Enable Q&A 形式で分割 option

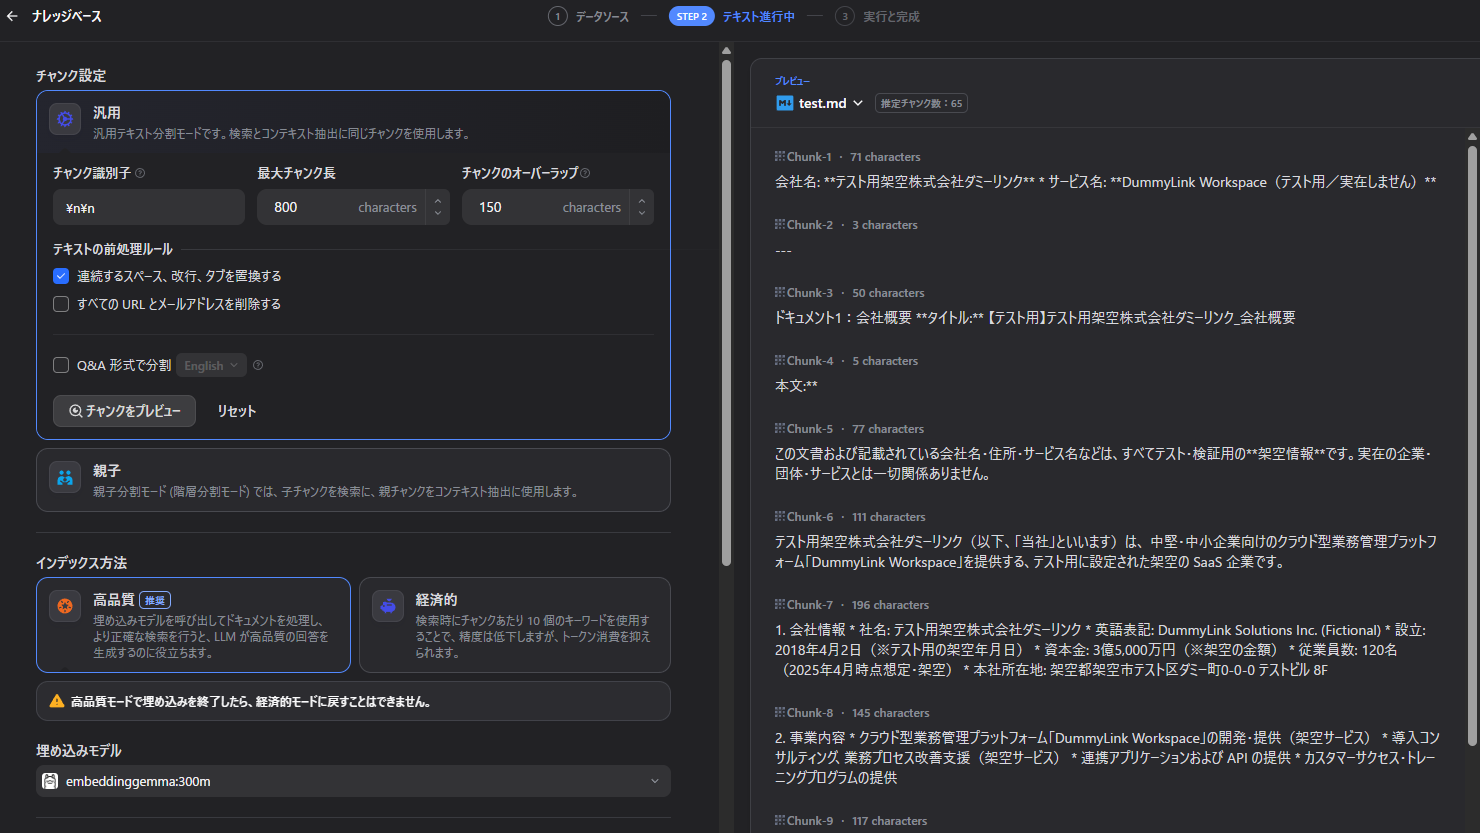60,365
